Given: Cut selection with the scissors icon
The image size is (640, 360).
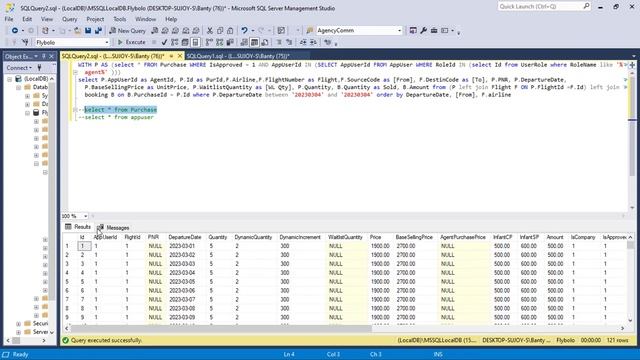Looking at the screenshot, I should click(x=210, y=31).
